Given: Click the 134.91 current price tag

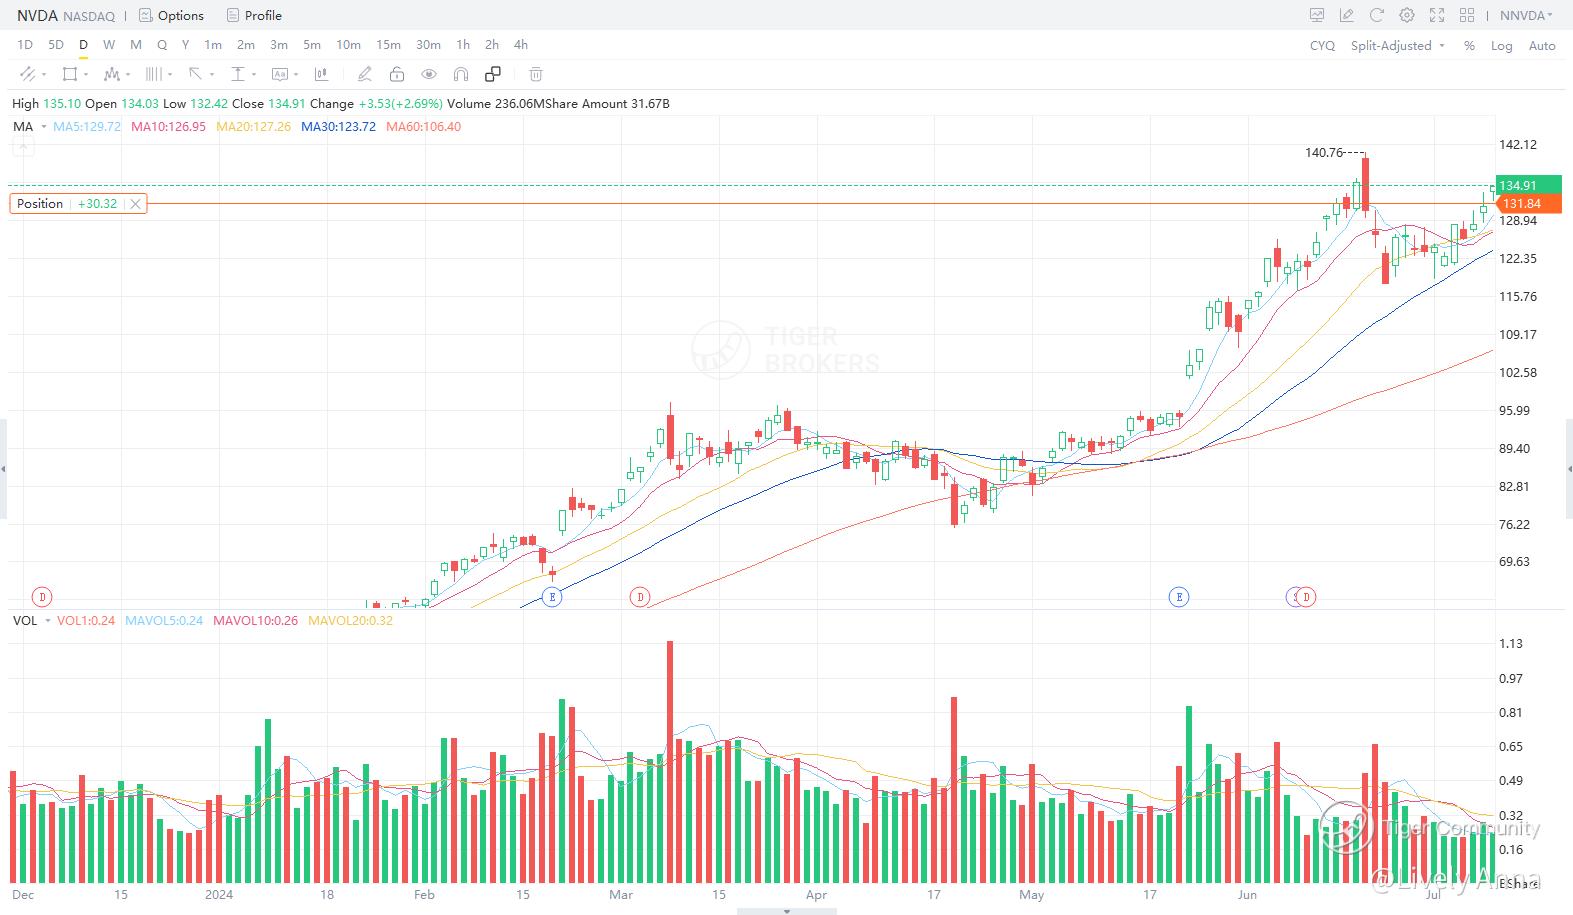Looking at the screenshot, I should point(1528,185).
